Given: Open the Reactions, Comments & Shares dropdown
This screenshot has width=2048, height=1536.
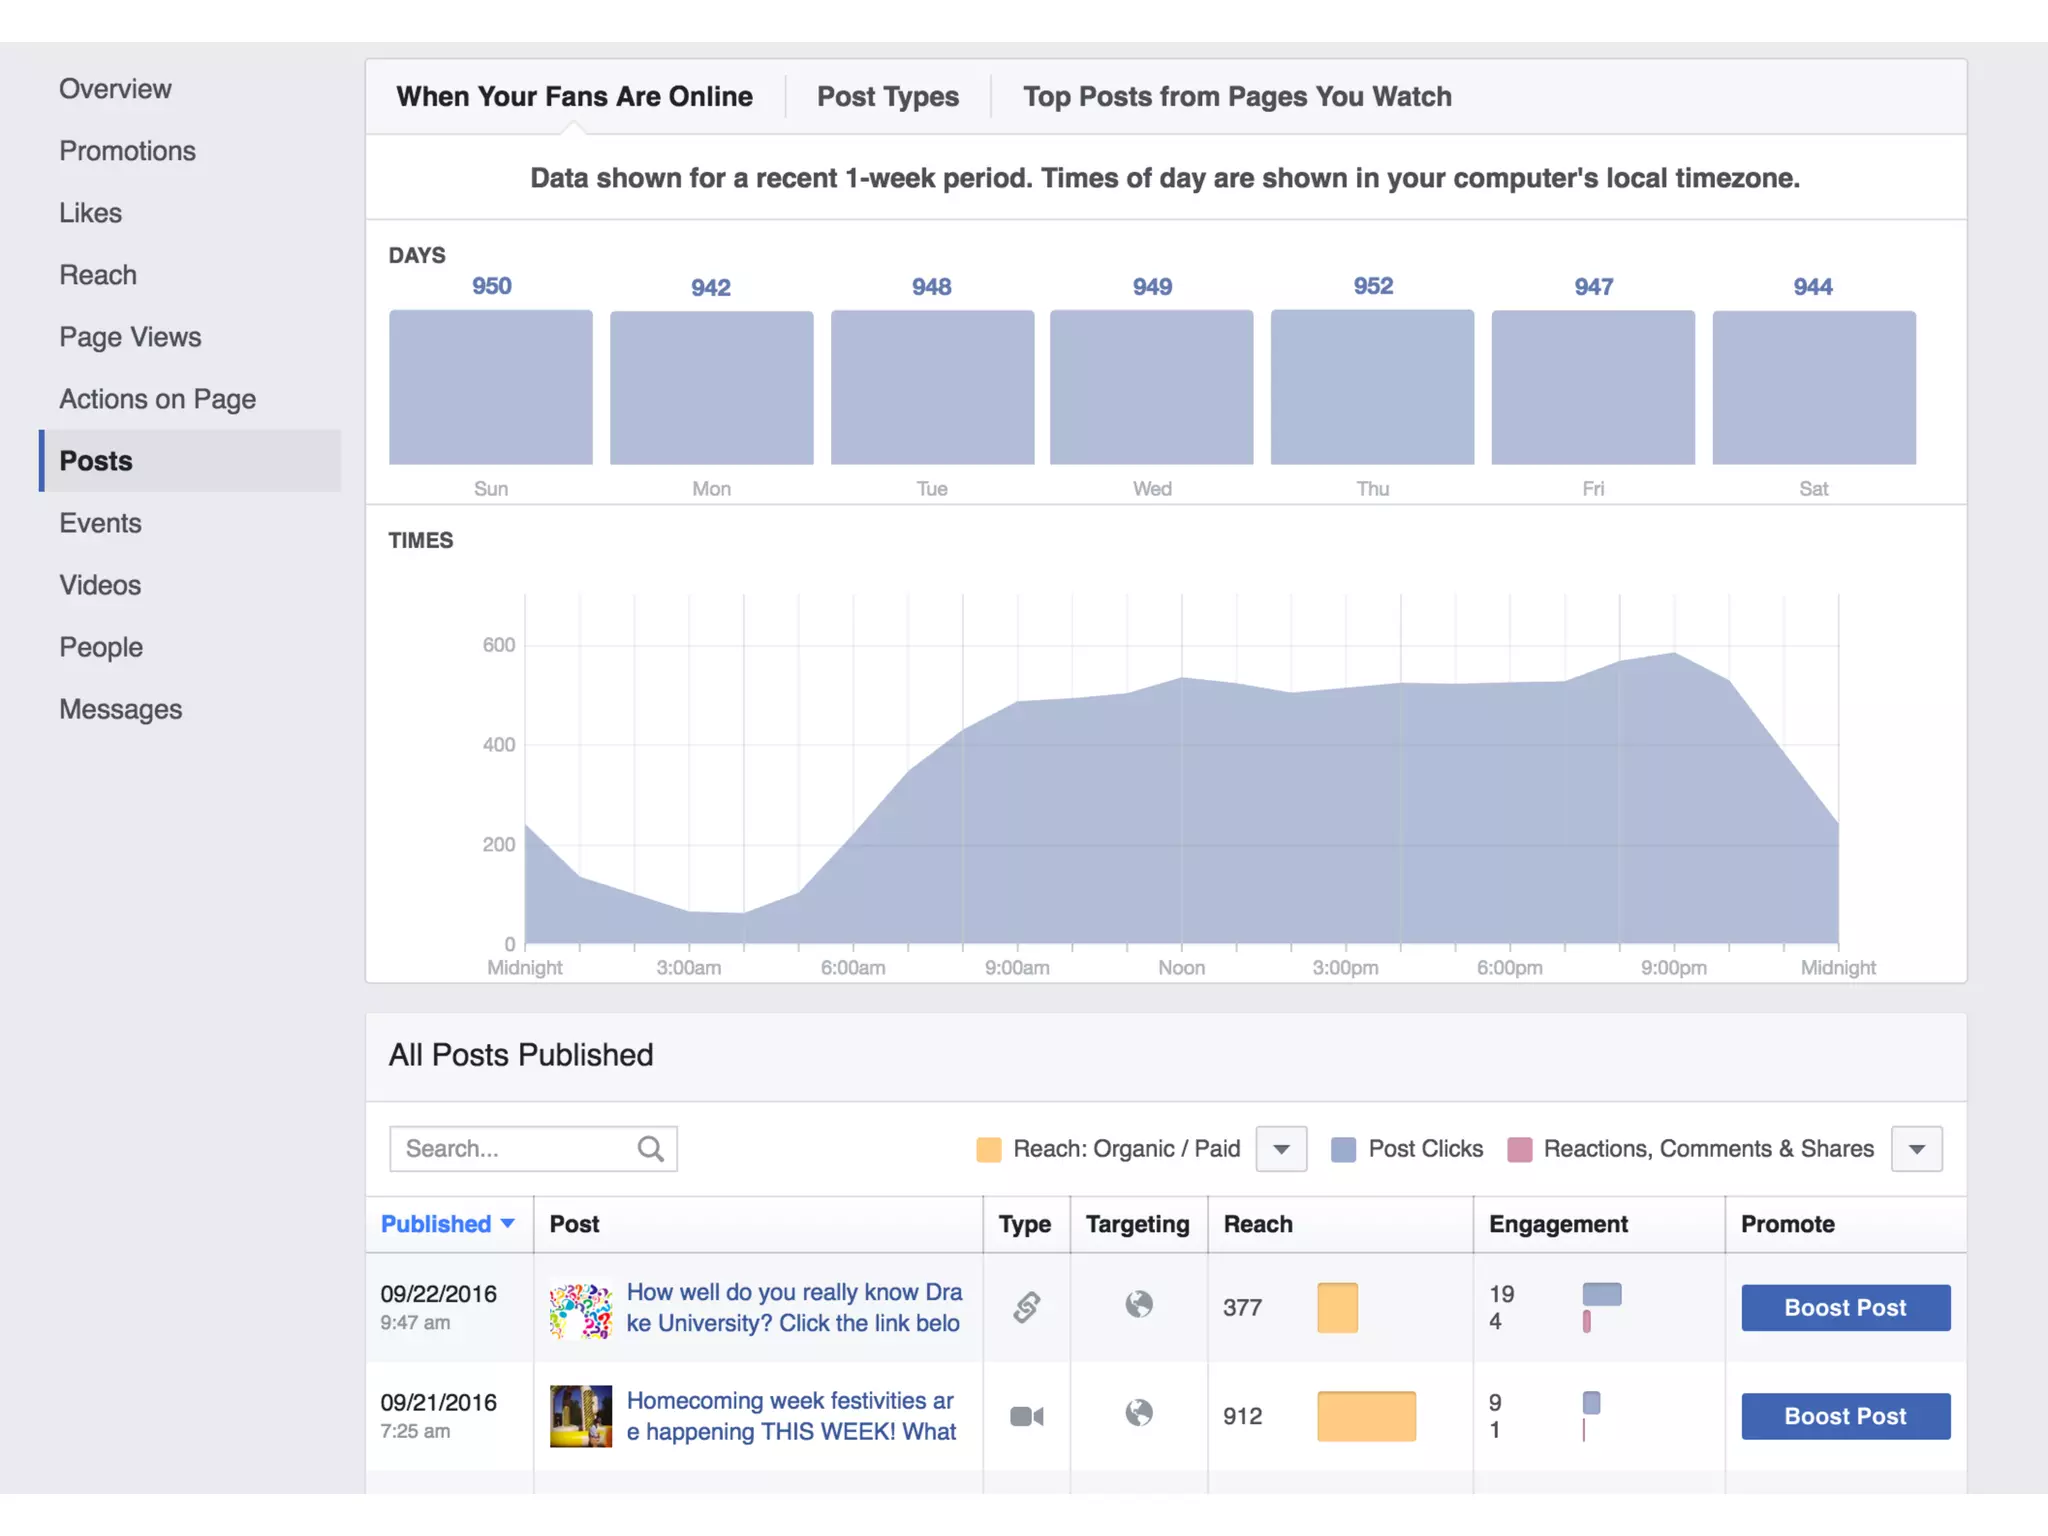Looking at the screenshot, I should 1916,1149.
